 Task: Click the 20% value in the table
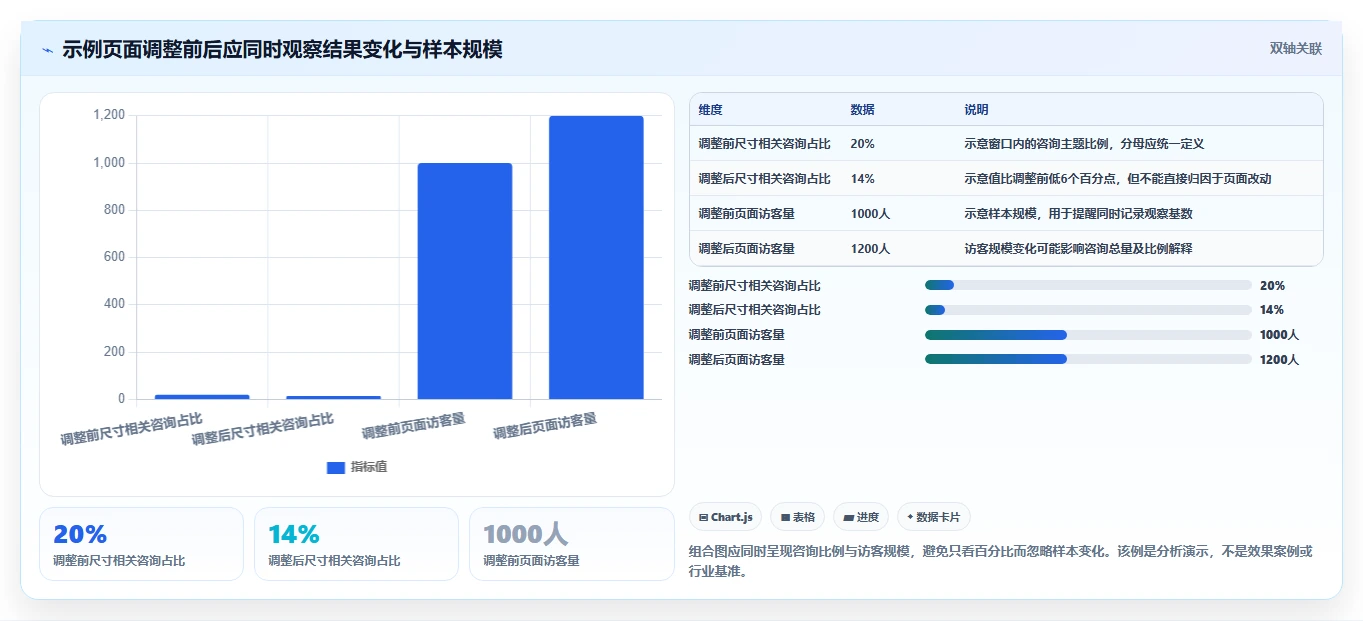point(862,144)
